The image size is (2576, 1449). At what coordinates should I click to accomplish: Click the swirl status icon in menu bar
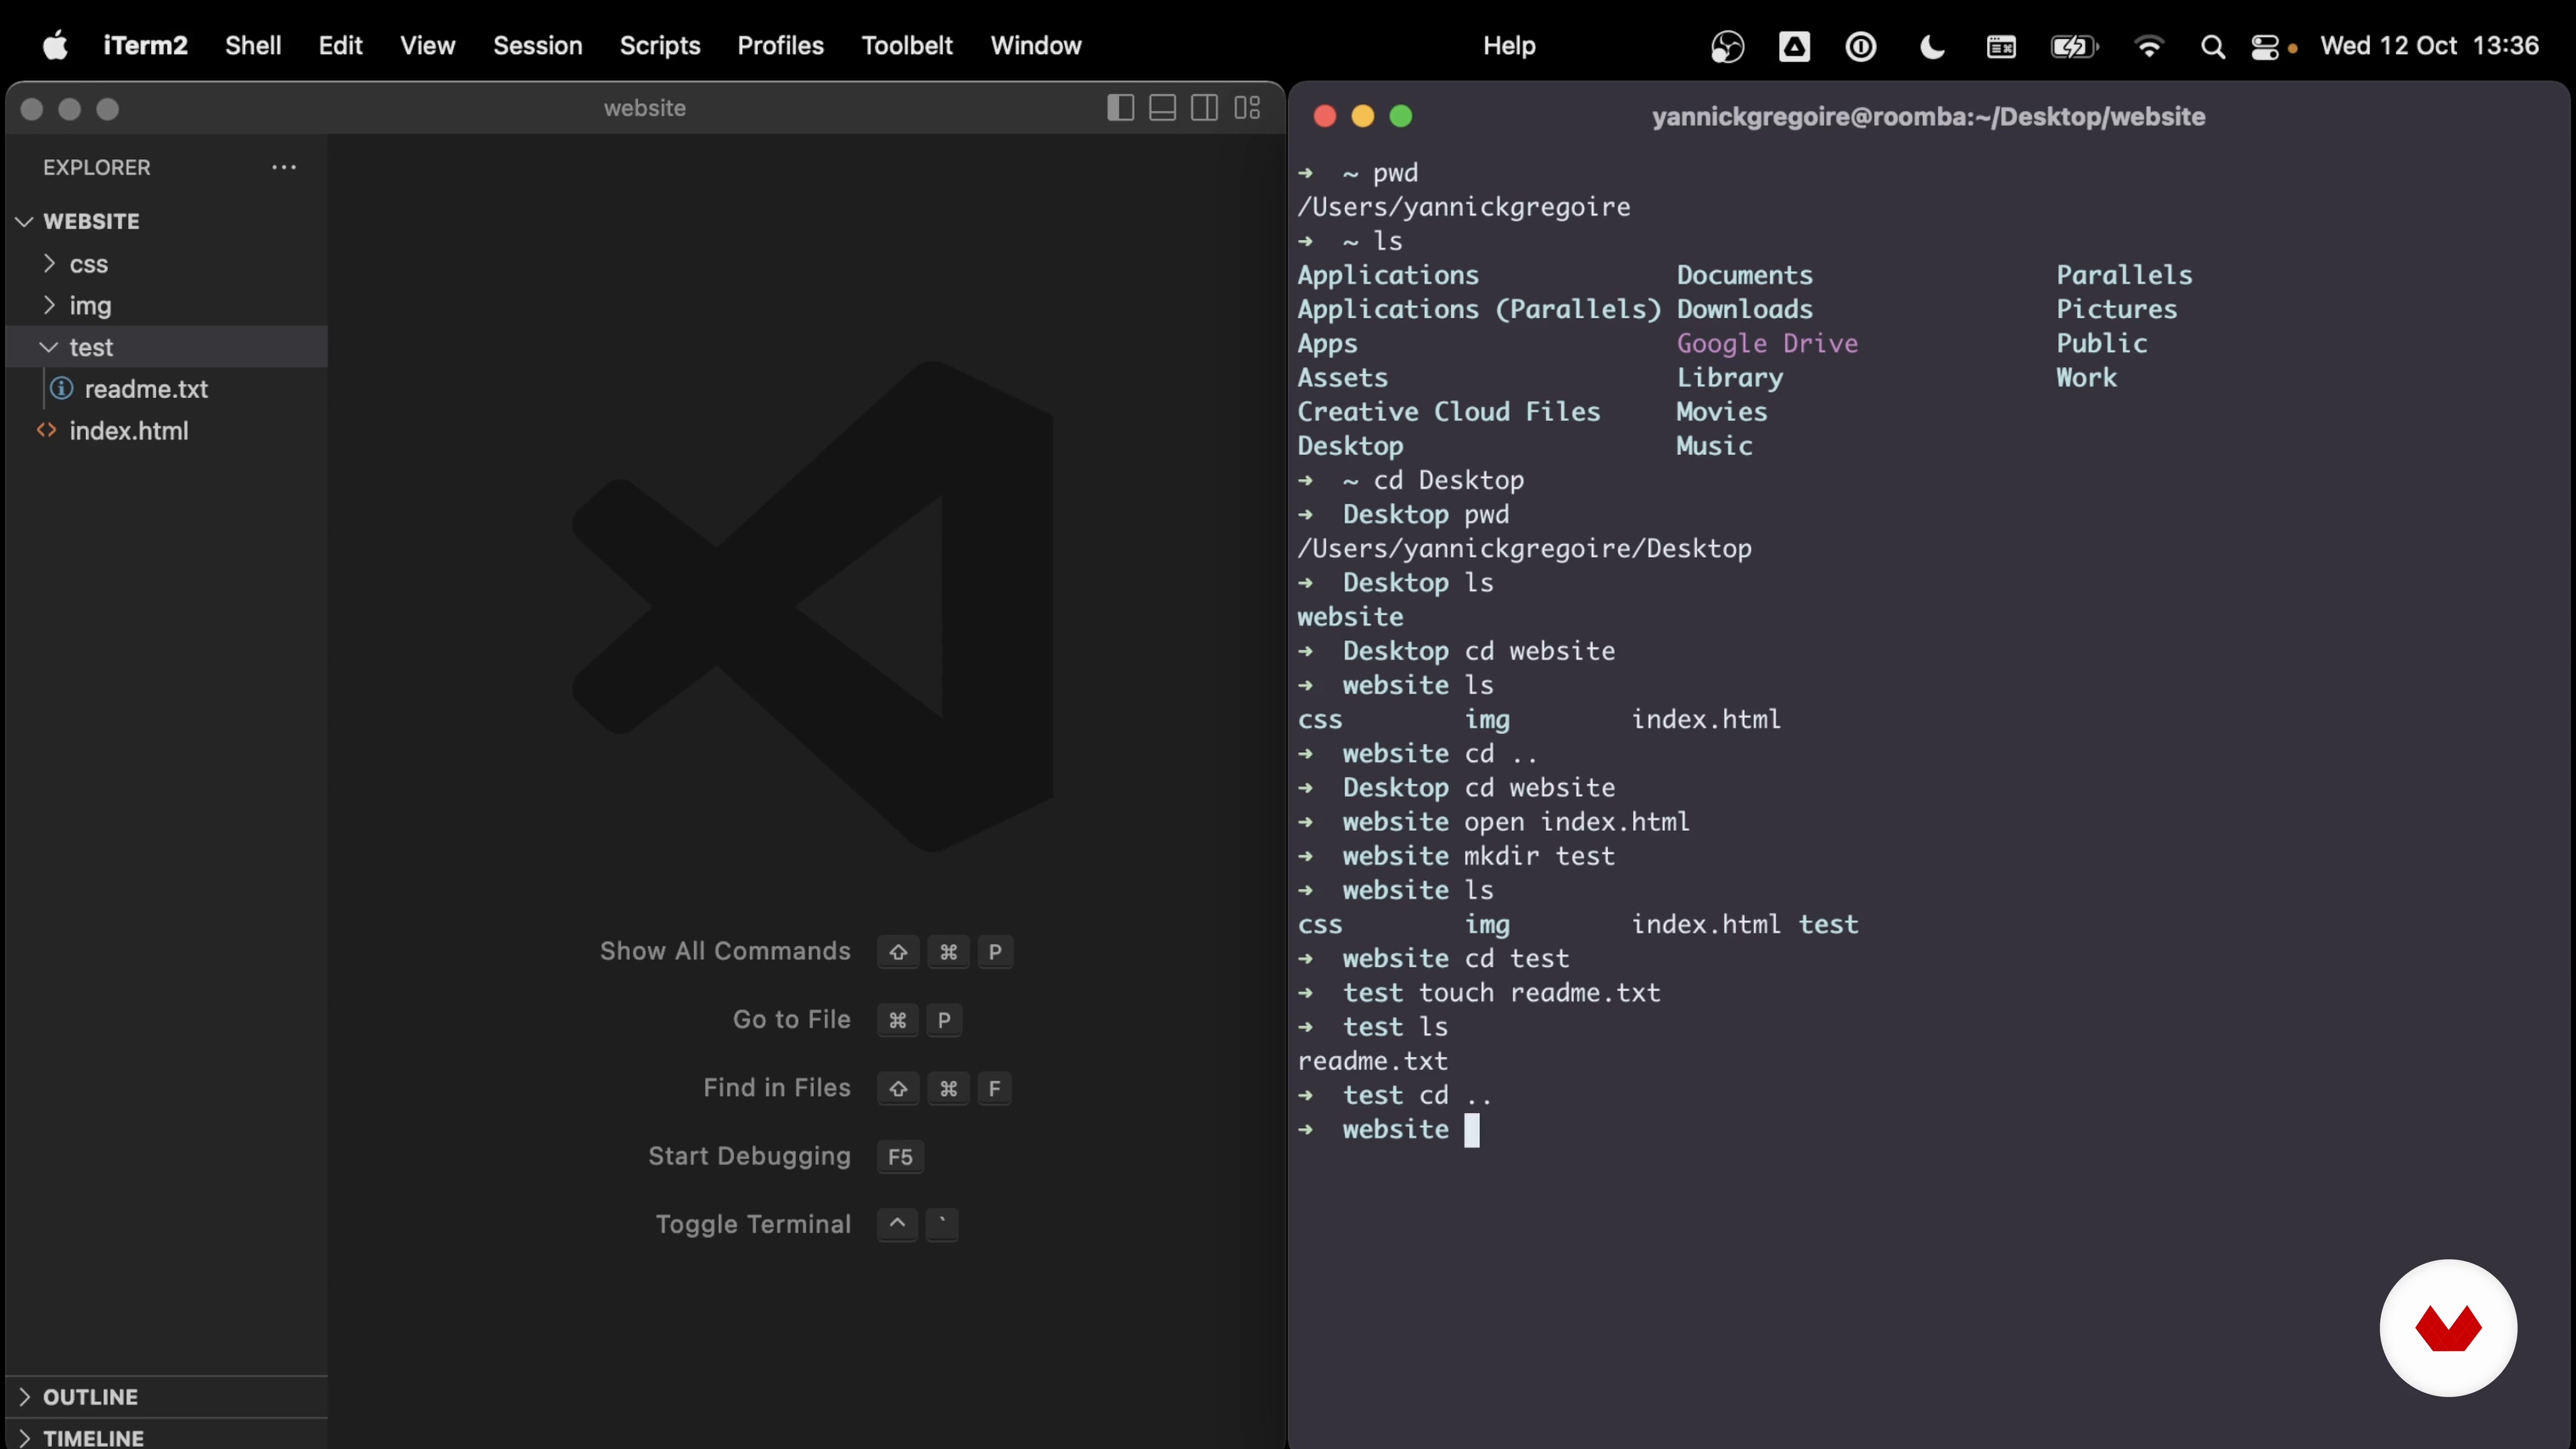click(1727, 47)
